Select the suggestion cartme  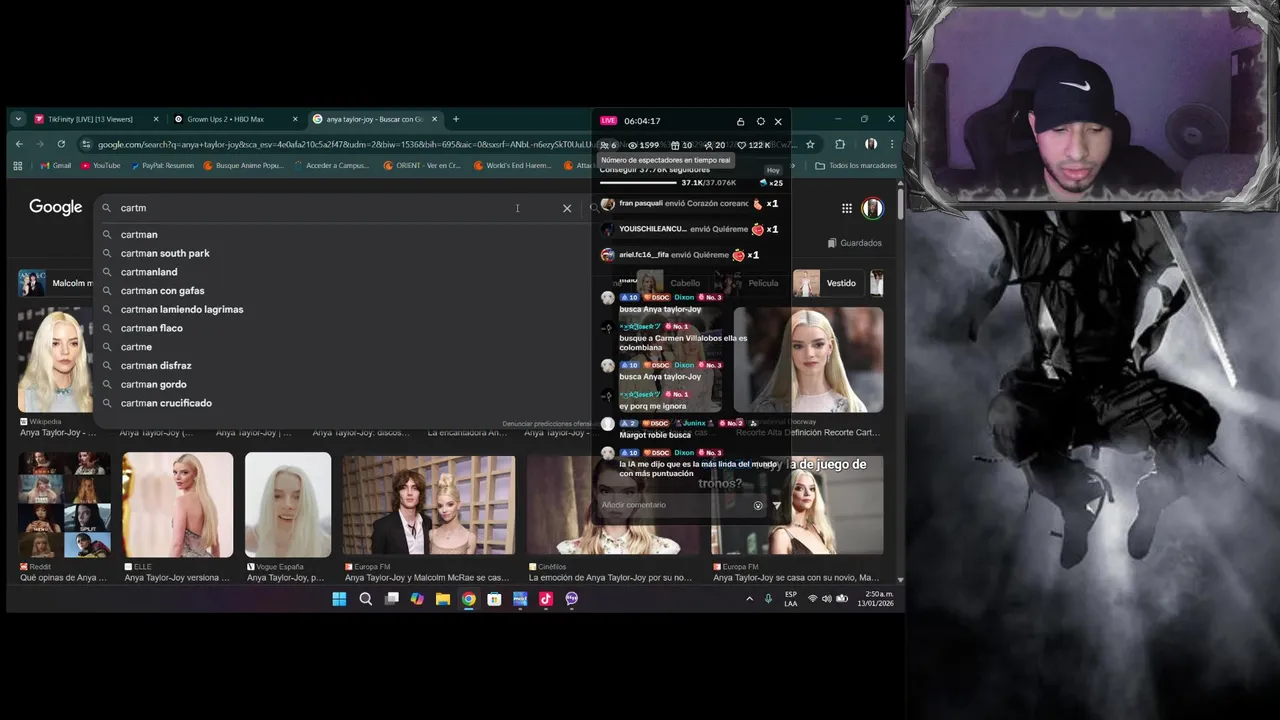tap(136, 347)
